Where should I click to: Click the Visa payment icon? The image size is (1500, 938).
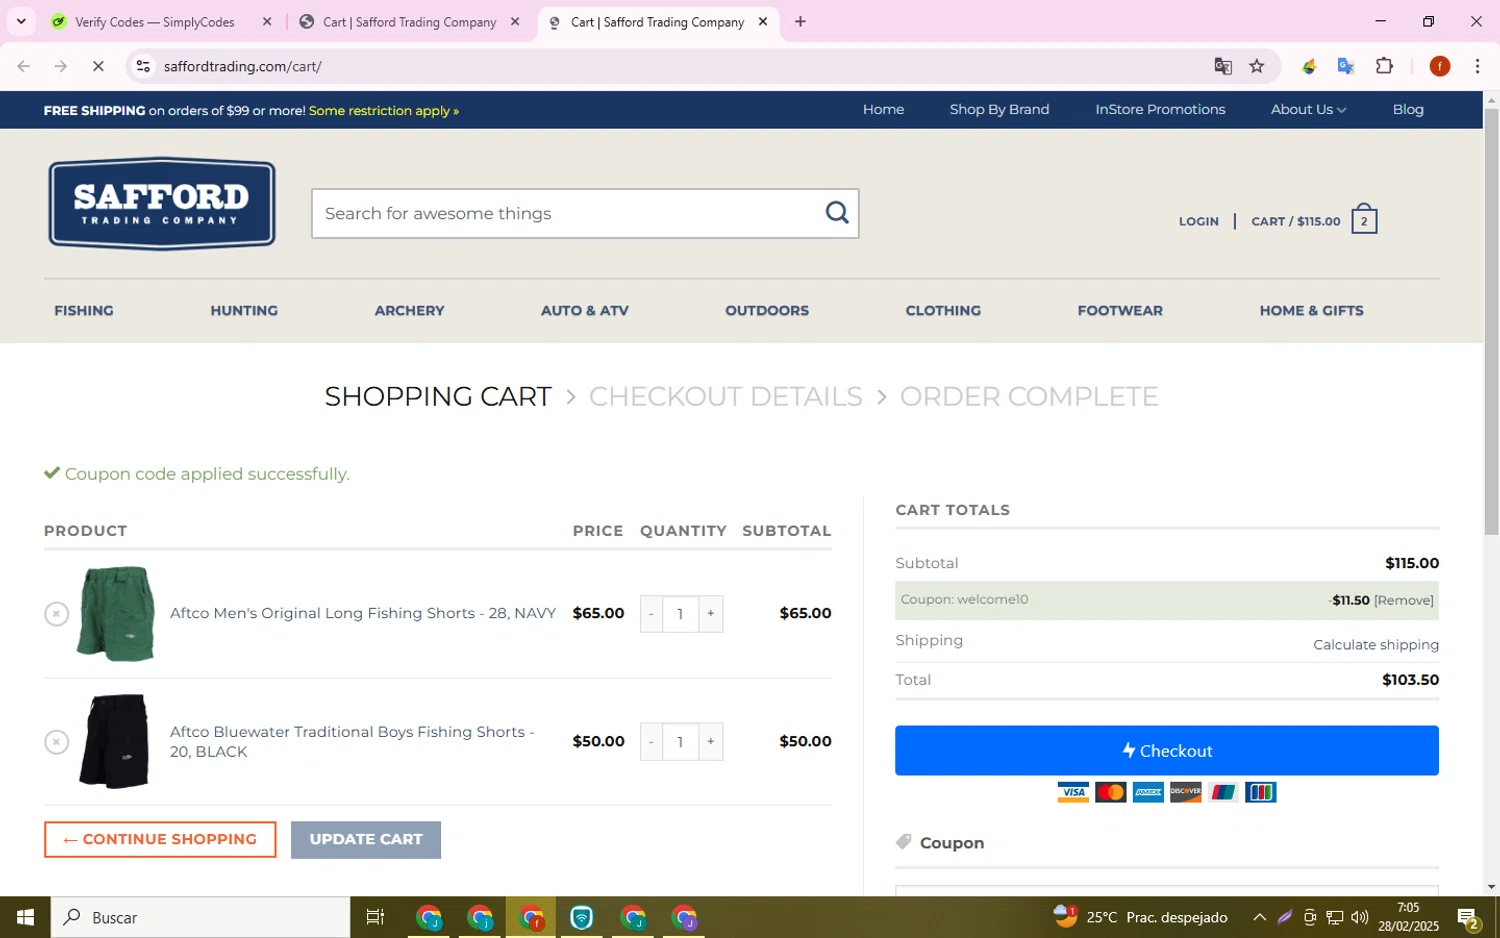click(x=1073, y=793)
